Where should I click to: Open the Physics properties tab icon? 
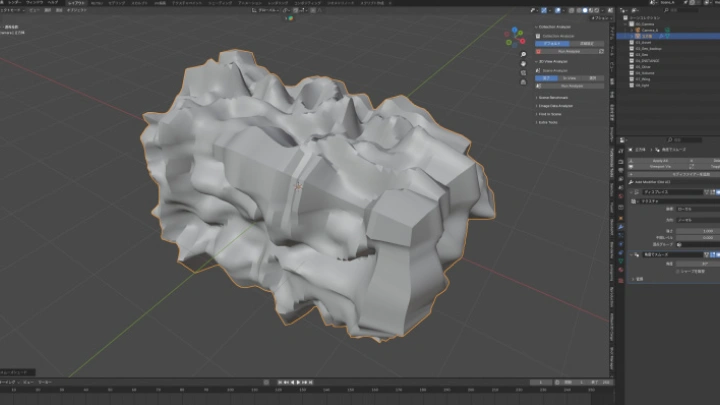(621, 244)
